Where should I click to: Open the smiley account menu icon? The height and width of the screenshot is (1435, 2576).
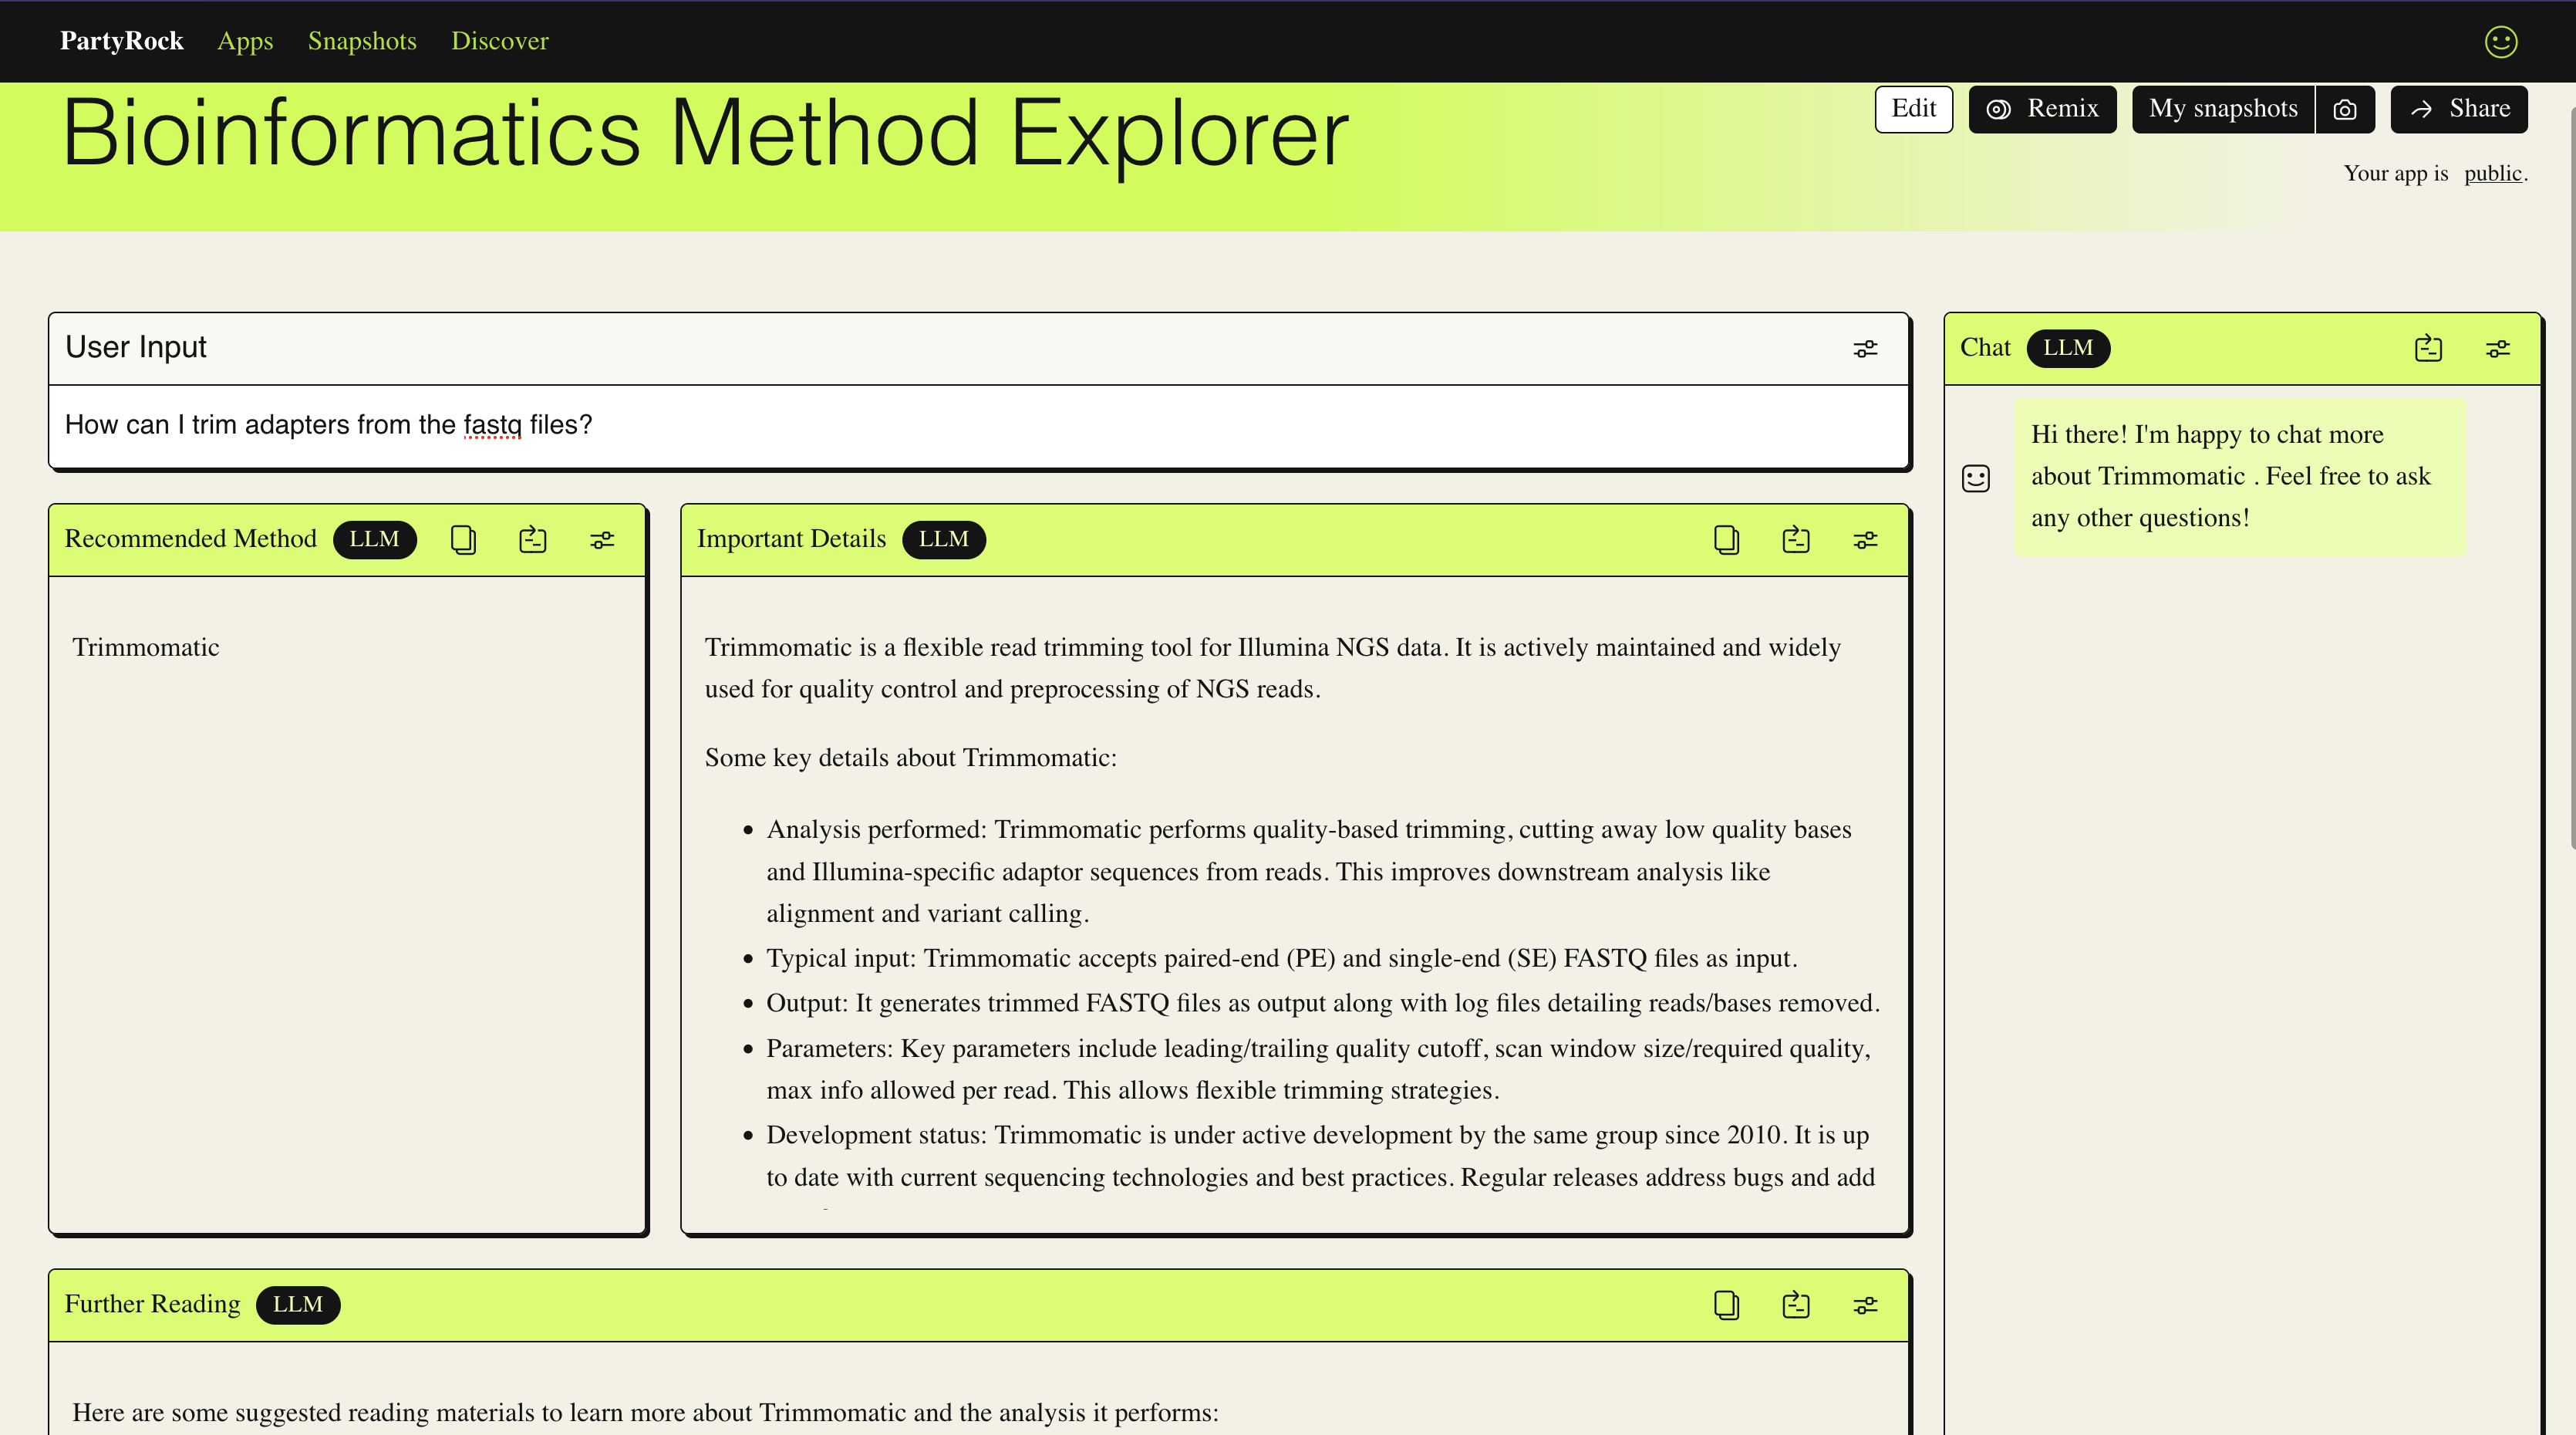[2500, 41]
